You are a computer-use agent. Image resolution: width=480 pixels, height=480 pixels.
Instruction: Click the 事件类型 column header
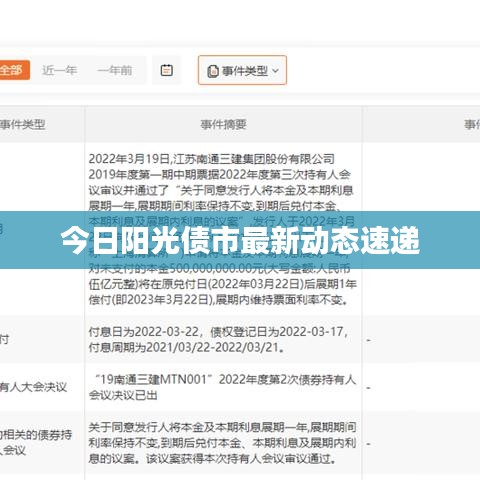point(22,124)
